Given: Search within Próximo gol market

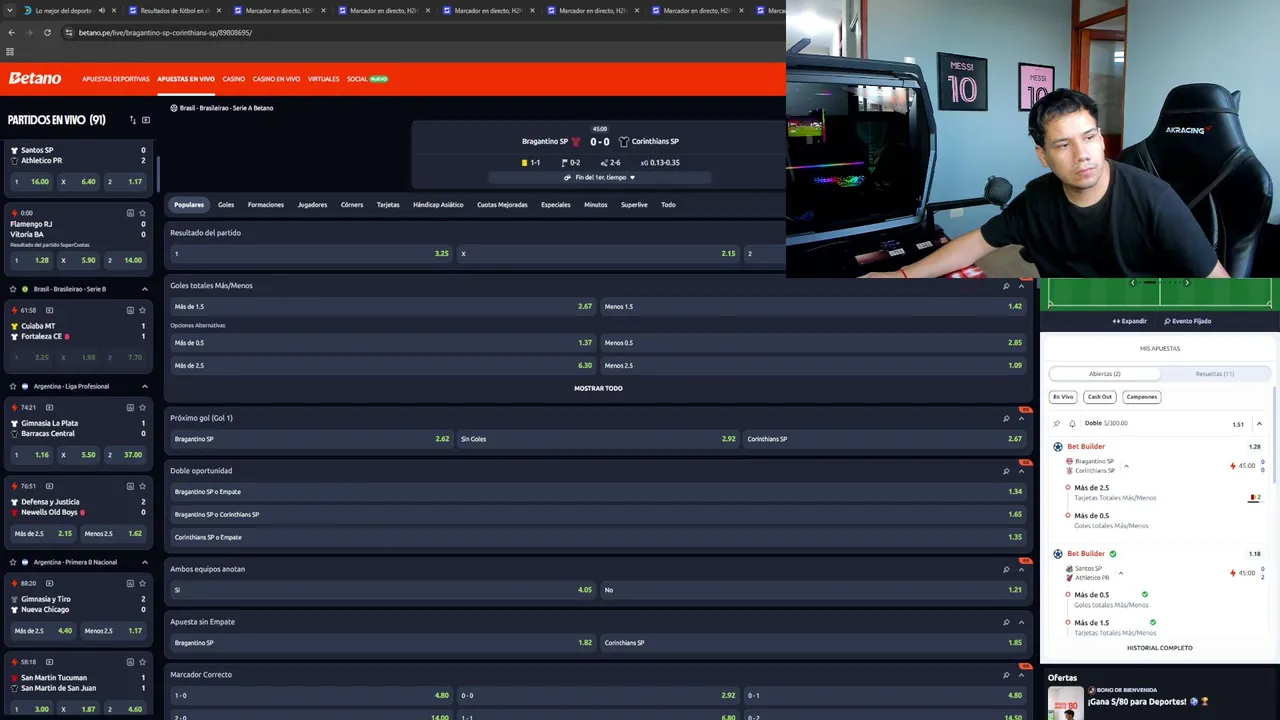Looking at the screenshot, I should [1006, 418].
